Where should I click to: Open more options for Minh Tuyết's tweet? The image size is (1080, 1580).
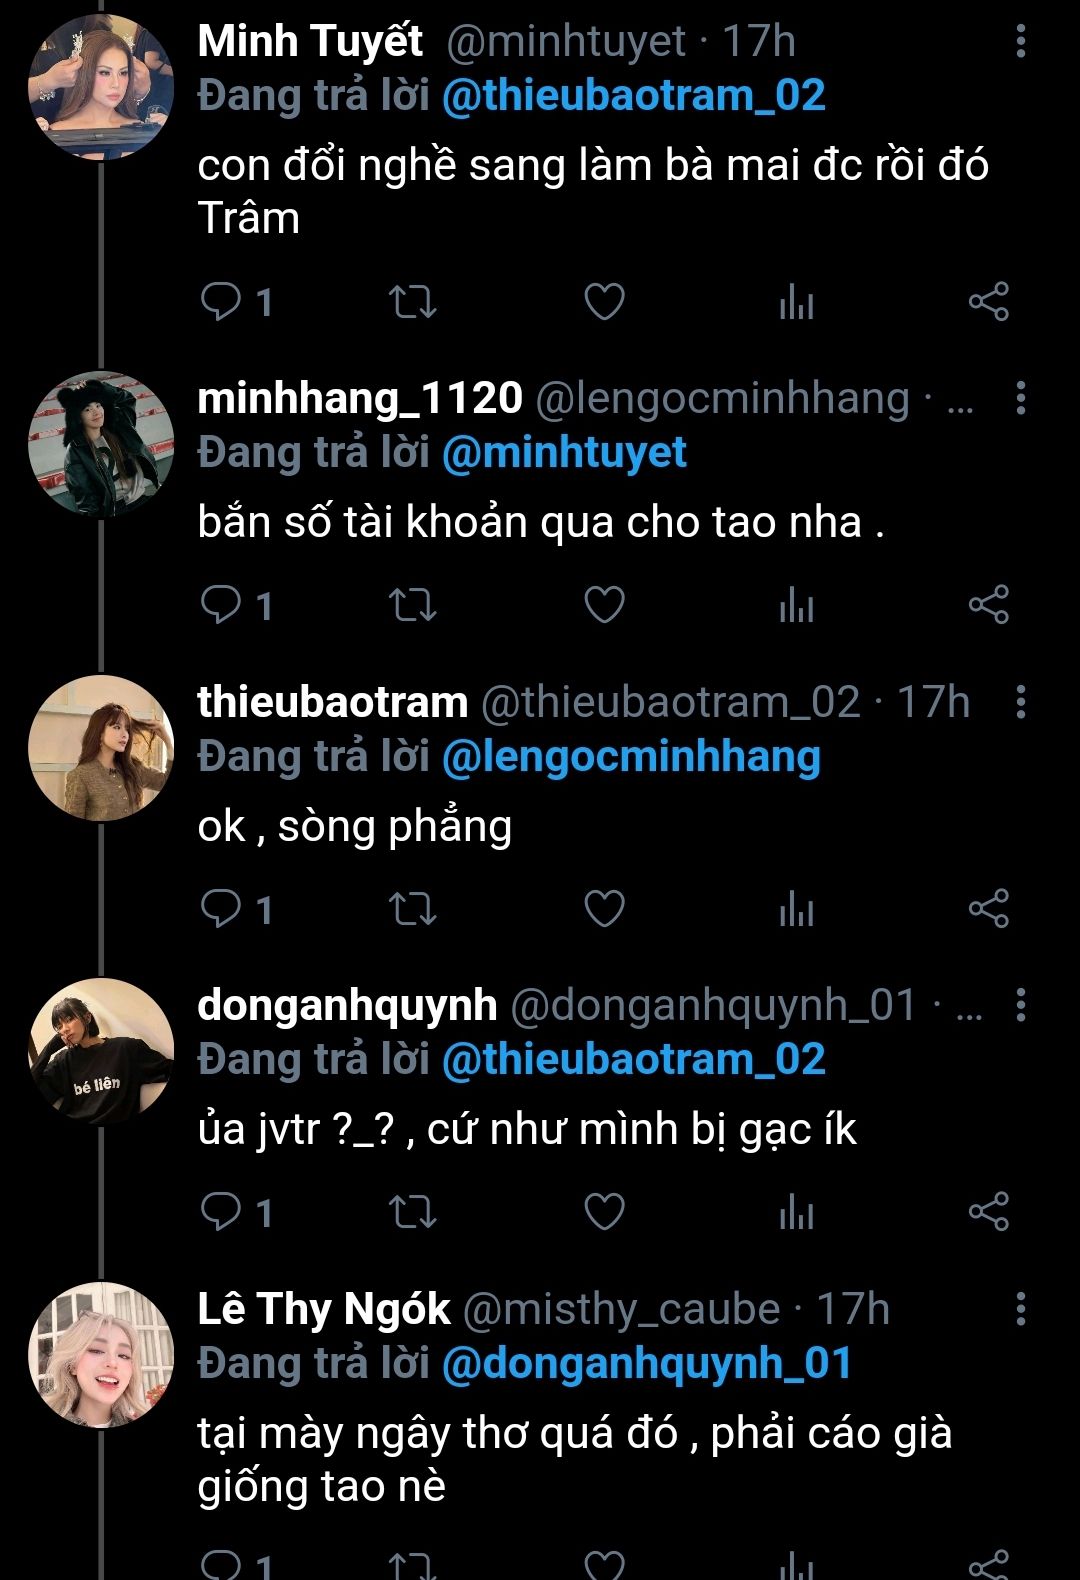(x=1020, y=41)
